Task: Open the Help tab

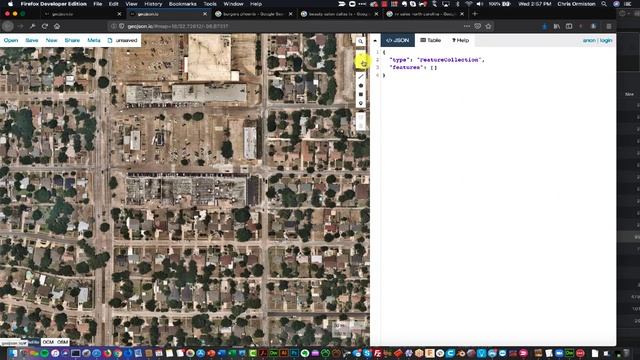Action: tap(460, 40)
